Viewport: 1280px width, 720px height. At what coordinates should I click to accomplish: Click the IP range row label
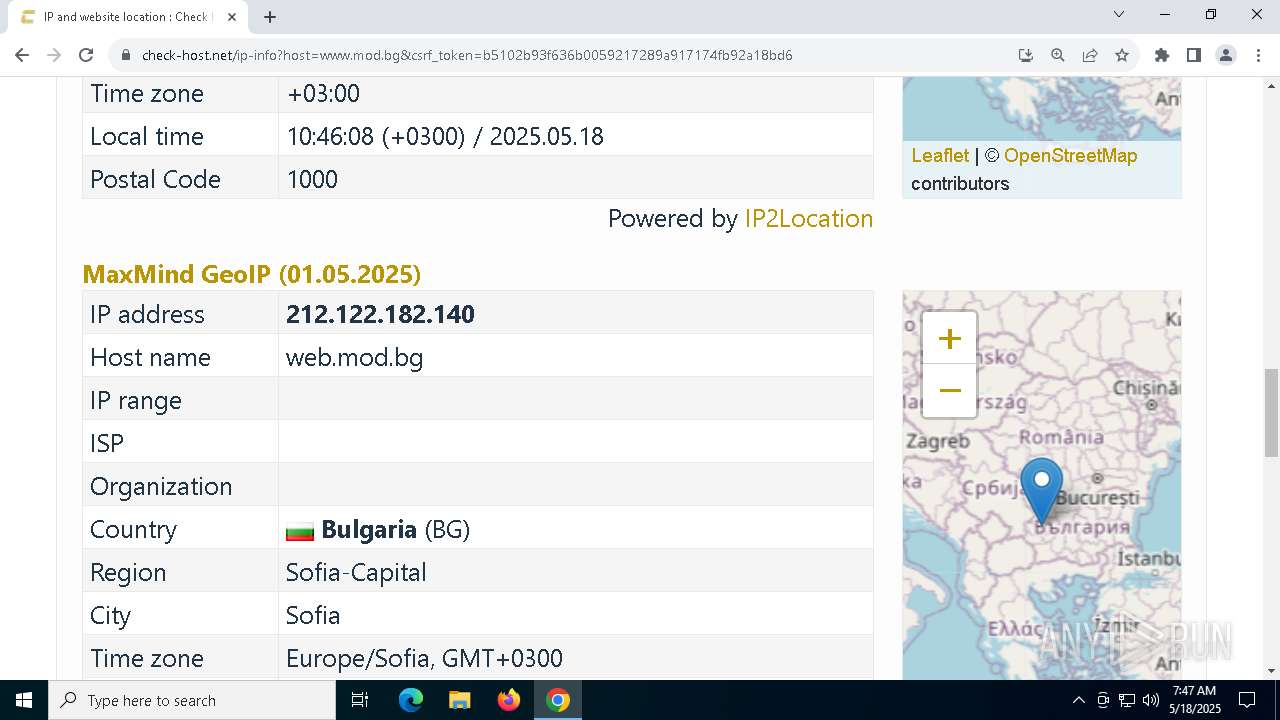coord(136,400)
